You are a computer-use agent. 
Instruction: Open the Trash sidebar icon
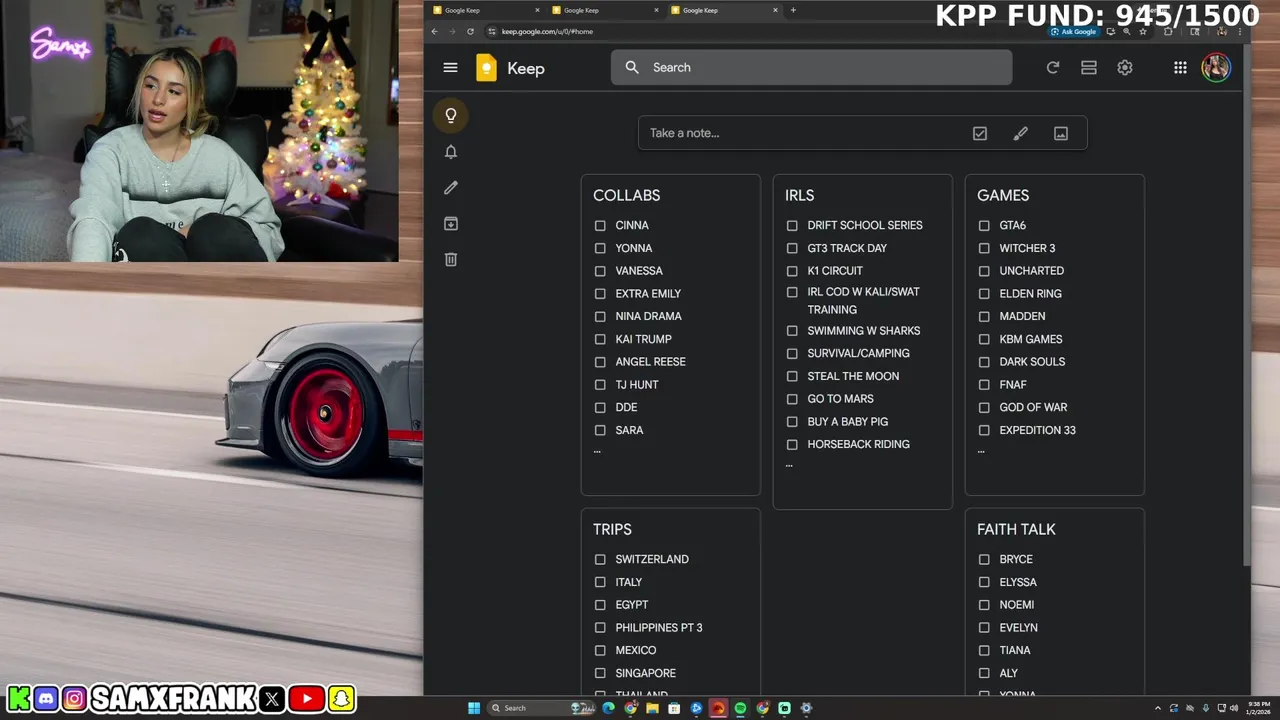(x=451, y=259)
